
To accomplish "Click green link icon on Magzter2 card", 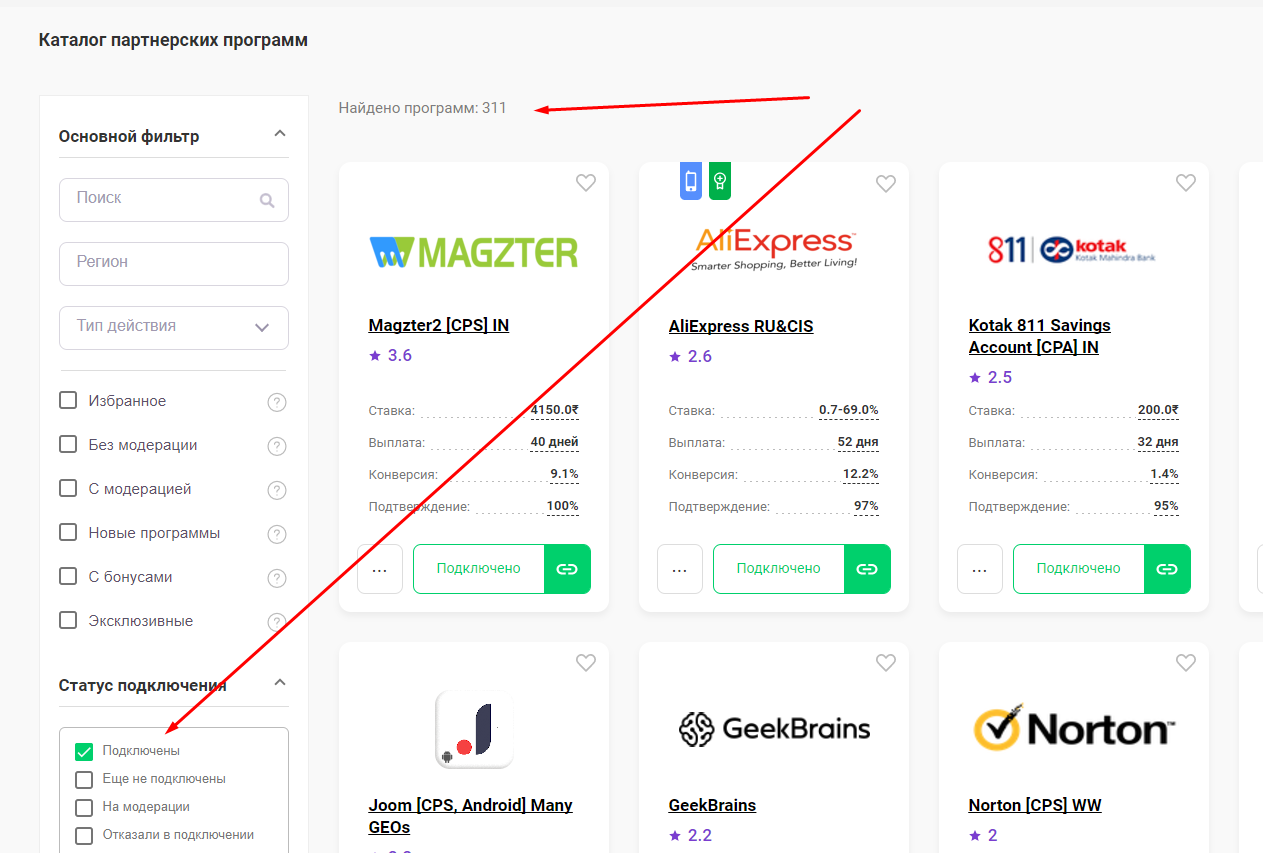I will (x=567, y=569).
